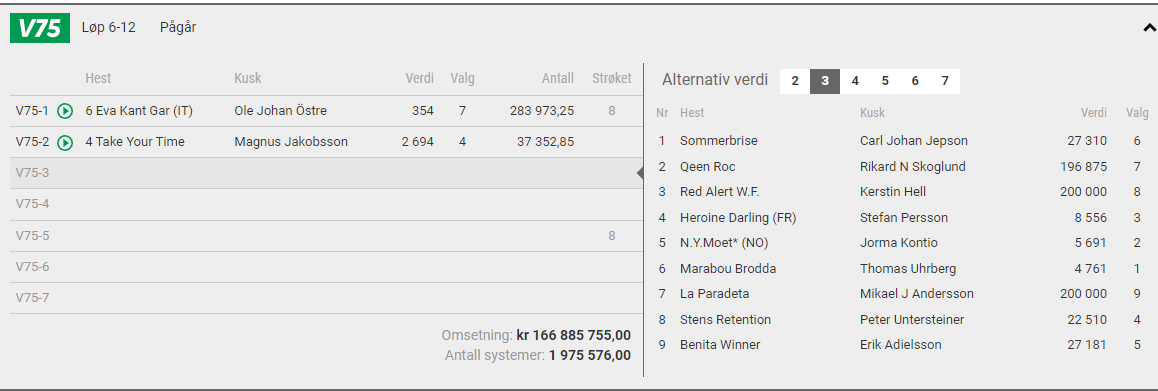Click the Strøket column header

coord(611,78)
